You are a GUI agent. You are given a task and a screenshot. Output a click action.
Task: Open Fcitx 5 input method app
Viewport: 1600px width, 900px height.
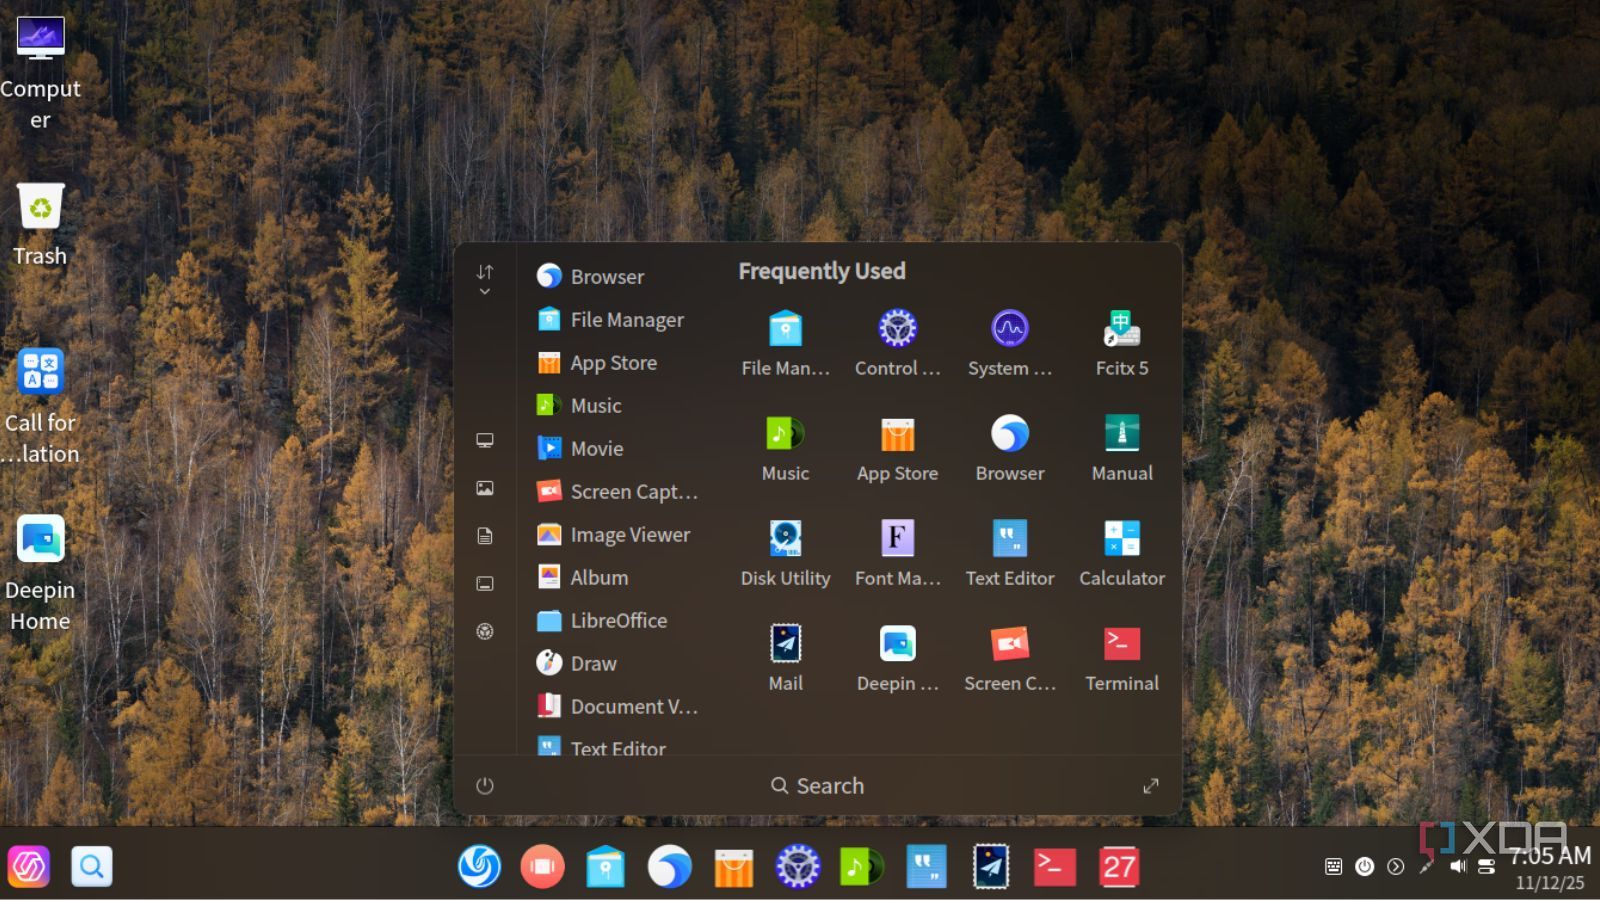click(x=1122, y=342)
